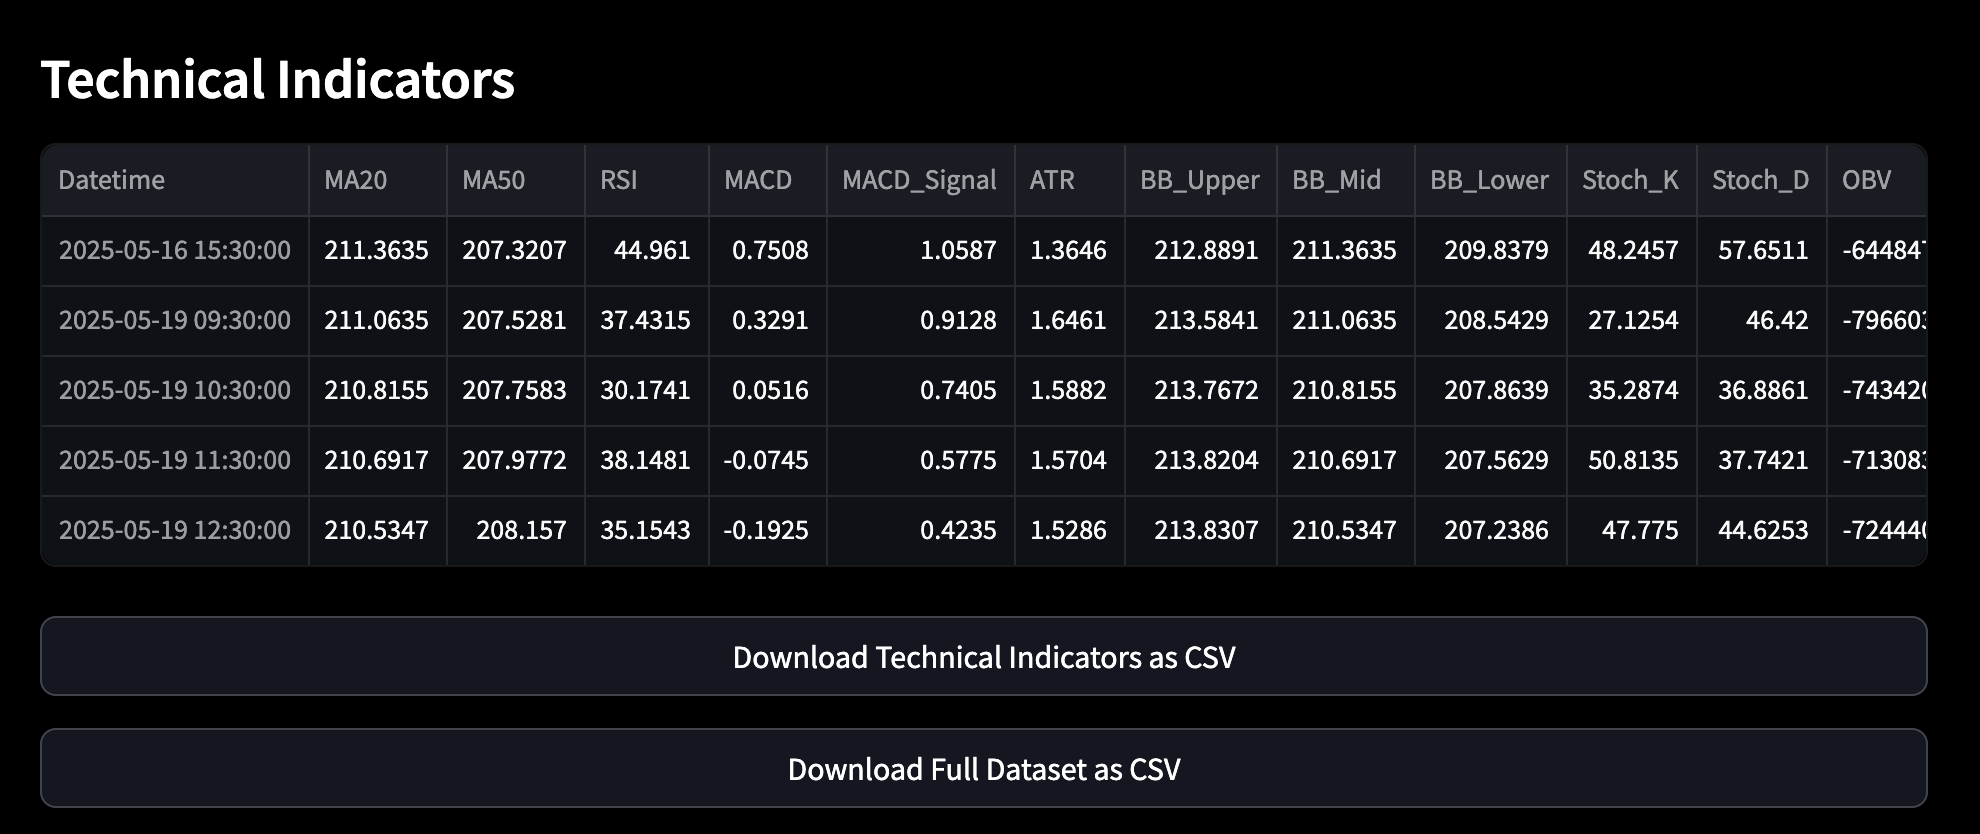Click MACD_Signal cell 1.0587
This screenshot has width=1980, height=834.
[921, 250]
